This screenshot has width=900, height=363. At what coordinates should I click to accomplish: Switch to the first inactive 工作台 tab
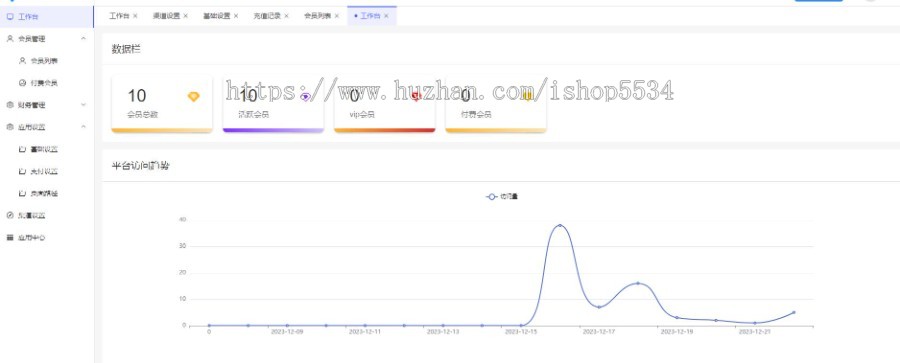[x=119, y=16]
